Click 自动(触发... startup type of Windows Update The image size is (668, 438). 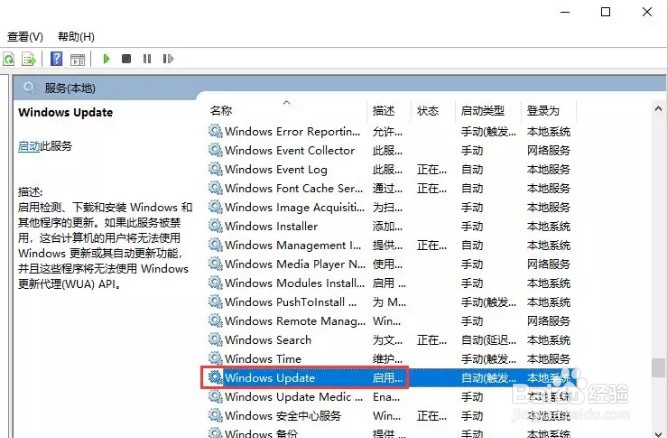tap(489, 377)
